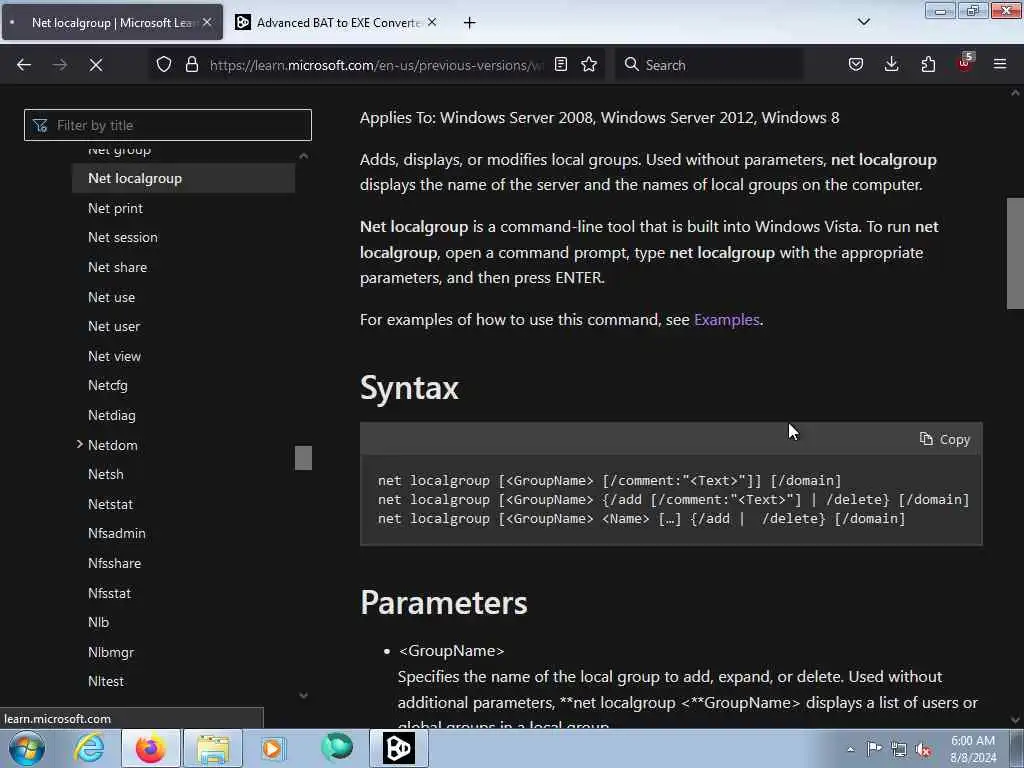Viewport: 1024px width, 768px height.
Task: Switch to Firefox in taskbar
Action: [151, 748]
